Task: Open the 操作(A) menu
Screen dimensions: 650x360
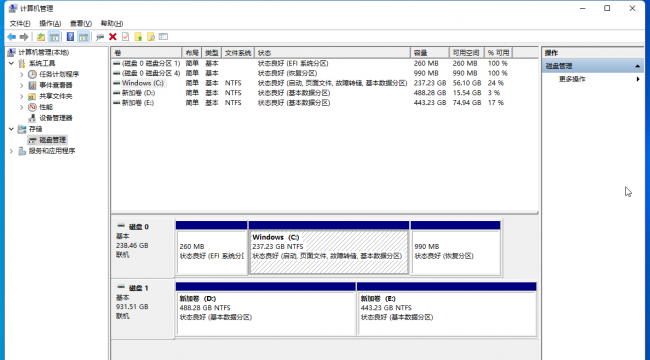Action: point(50,23)
